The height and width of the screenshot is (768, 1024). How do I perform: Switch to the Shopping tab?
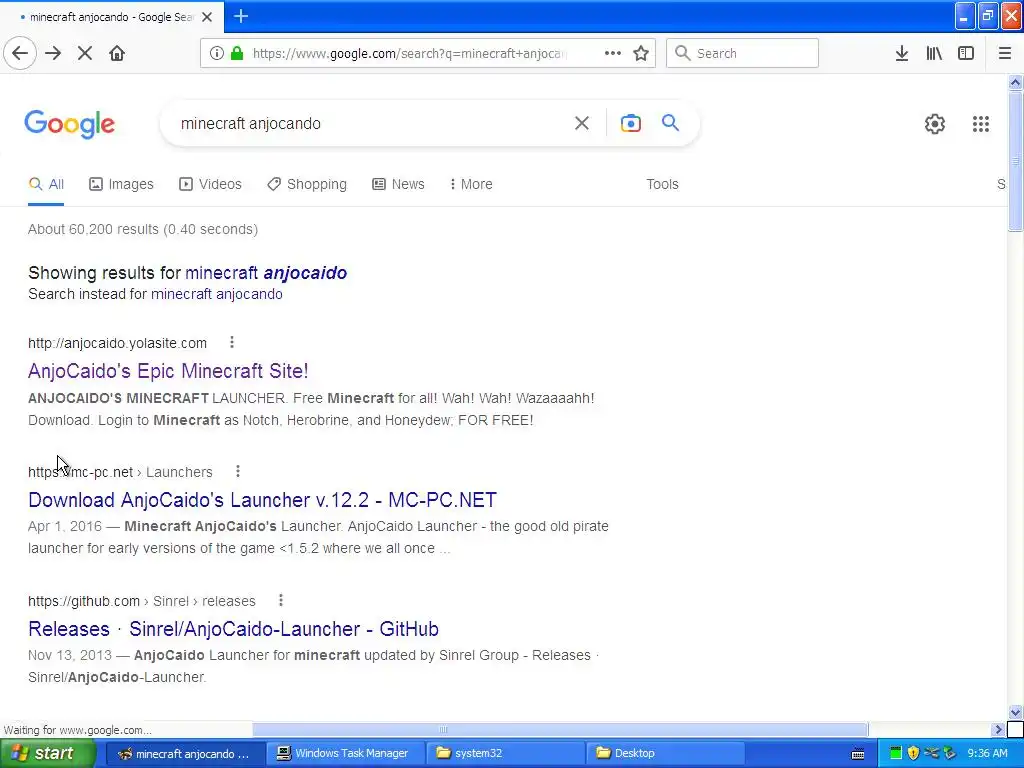307,184
